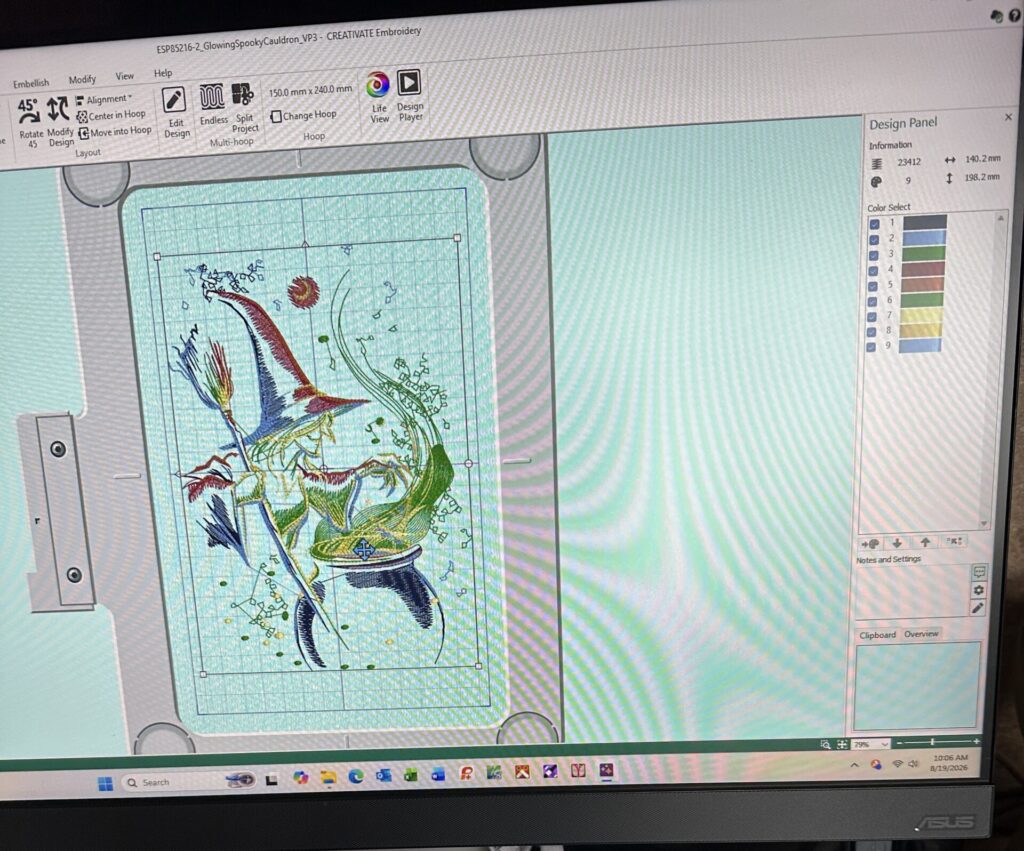Switch to the Clipboard tab
This screenshot has height=851, width=1024.
click(877, 635)
